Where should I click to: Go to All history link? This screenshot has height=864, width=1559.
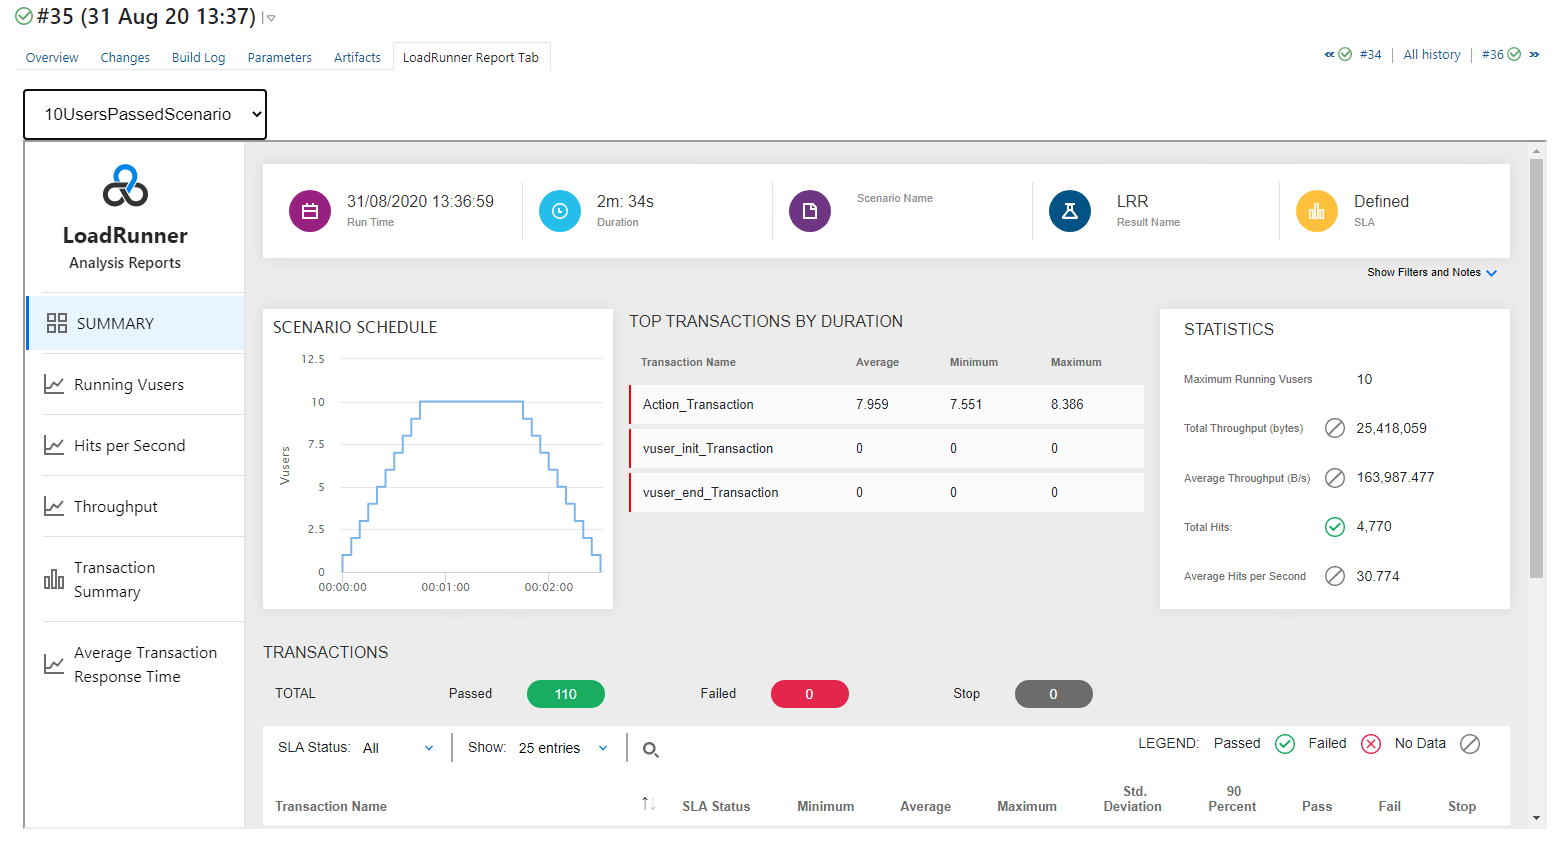coord(1431,55)
